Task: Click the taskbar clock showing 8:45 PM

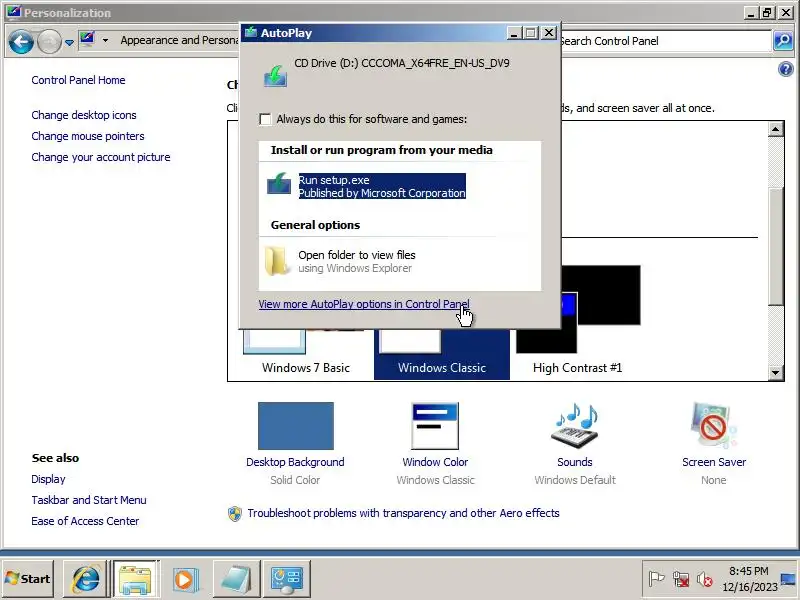Action: [x=748, y=579]
